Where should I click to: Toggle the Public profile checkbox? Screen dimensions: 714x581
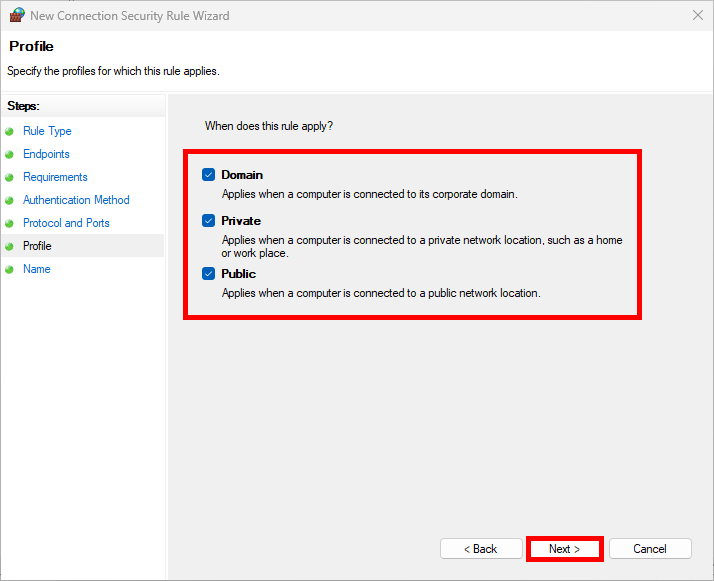click(209, 274)
